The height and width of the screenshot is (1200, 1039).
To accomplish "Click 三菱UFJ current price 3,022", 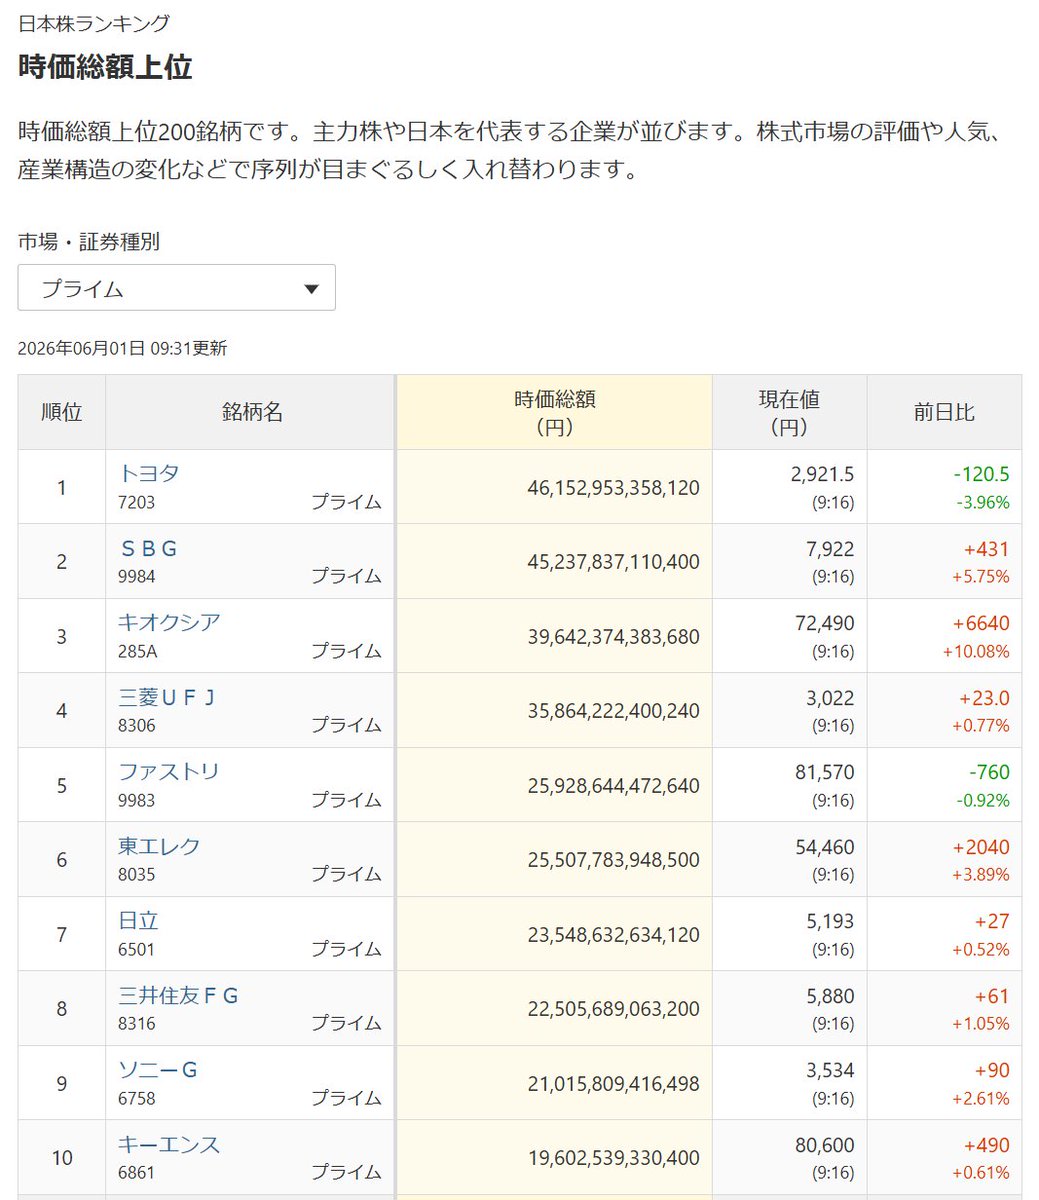I will (829, 698).
